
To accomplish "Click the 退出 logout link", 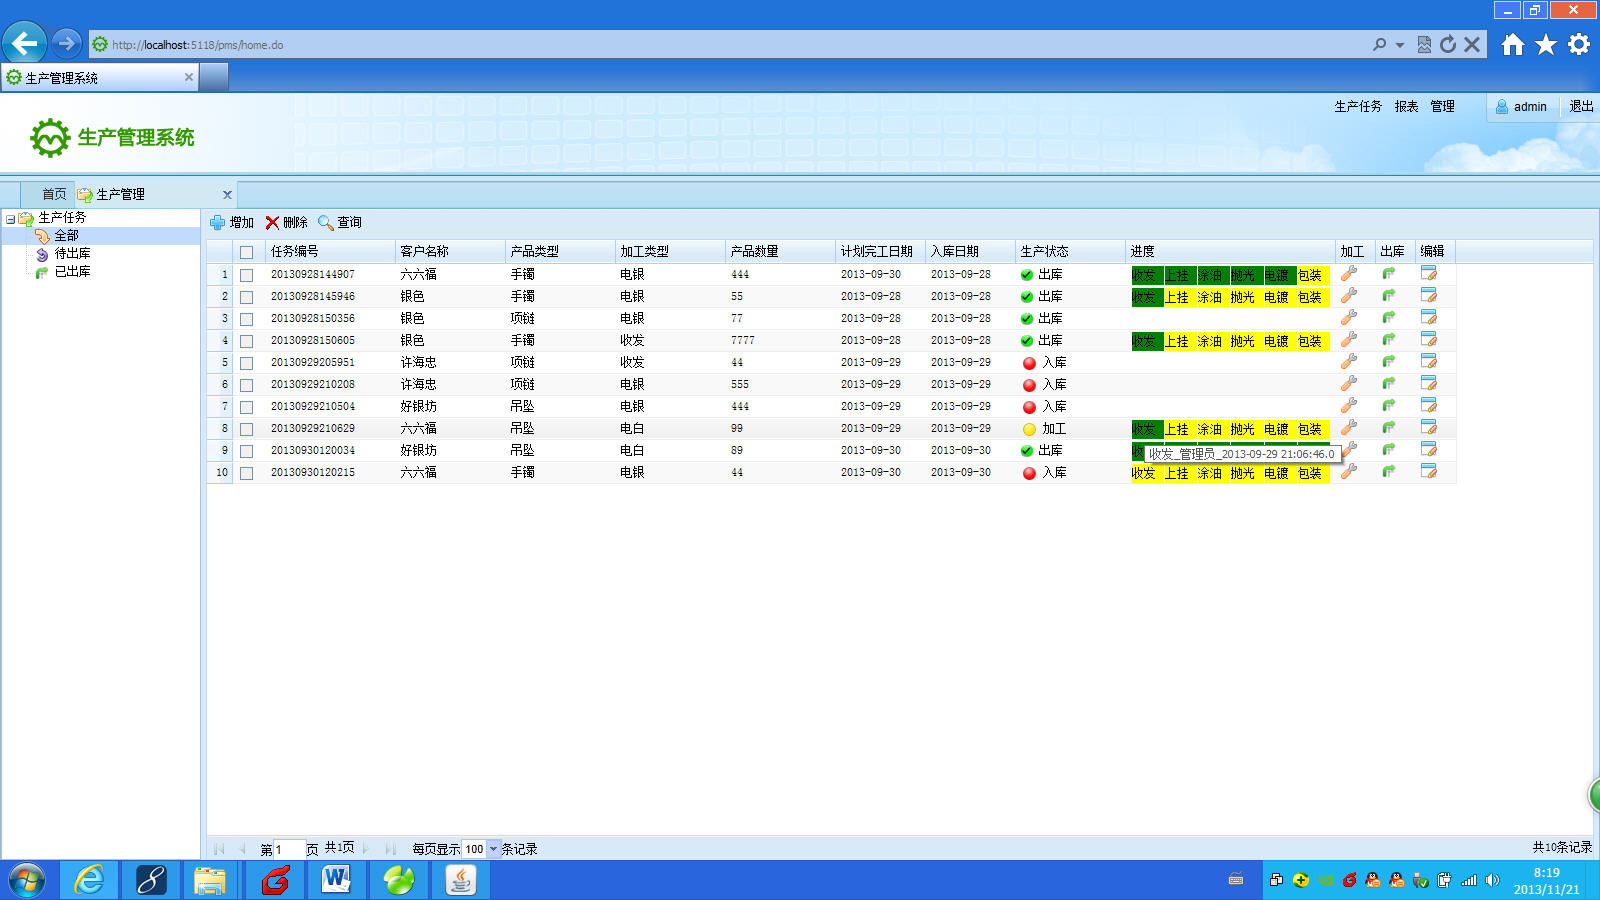I will pyautogui.click(x=1581, y=106).
